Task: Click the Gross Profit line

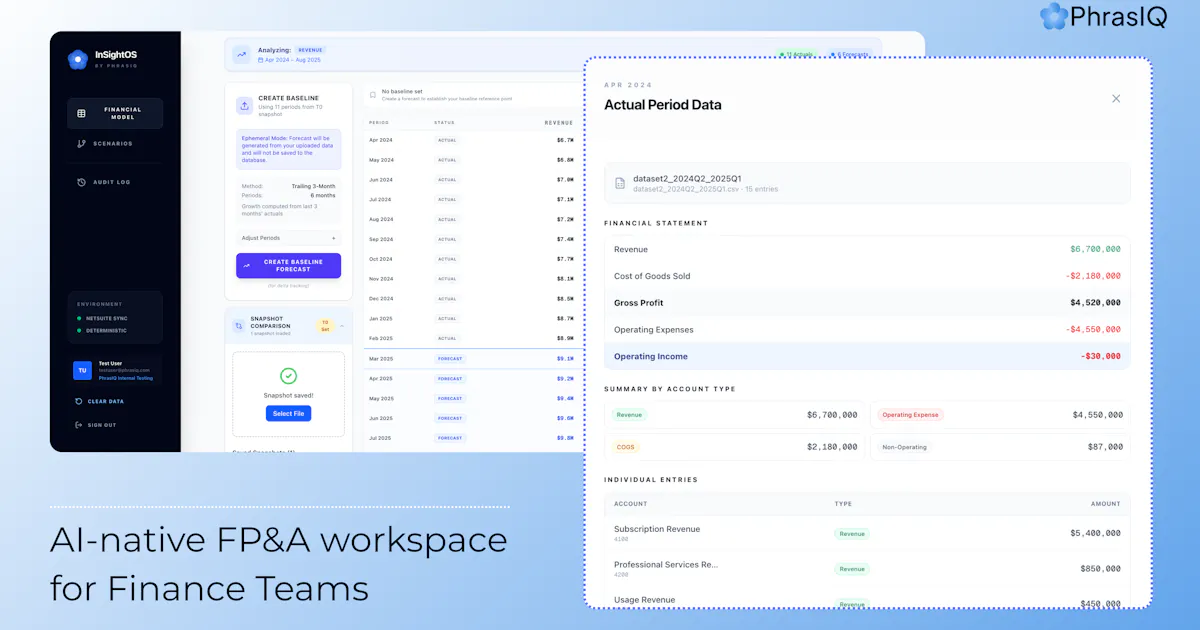Action: (867, 303)
